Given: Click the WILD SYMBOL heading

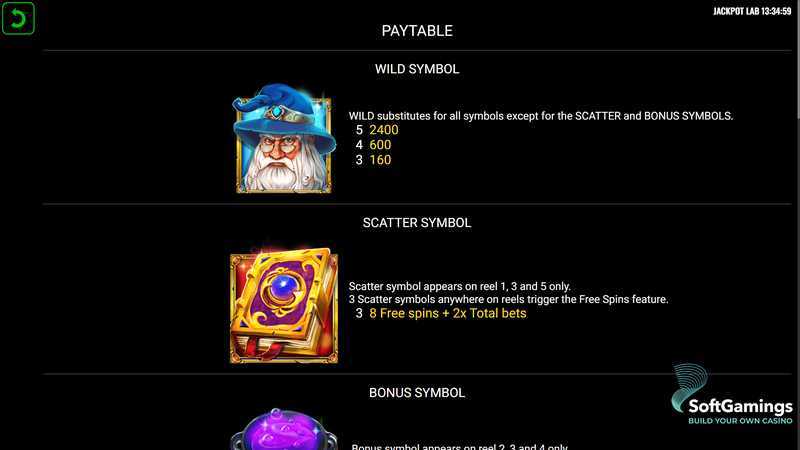Looking at the screenshot, I should point(417,69).
